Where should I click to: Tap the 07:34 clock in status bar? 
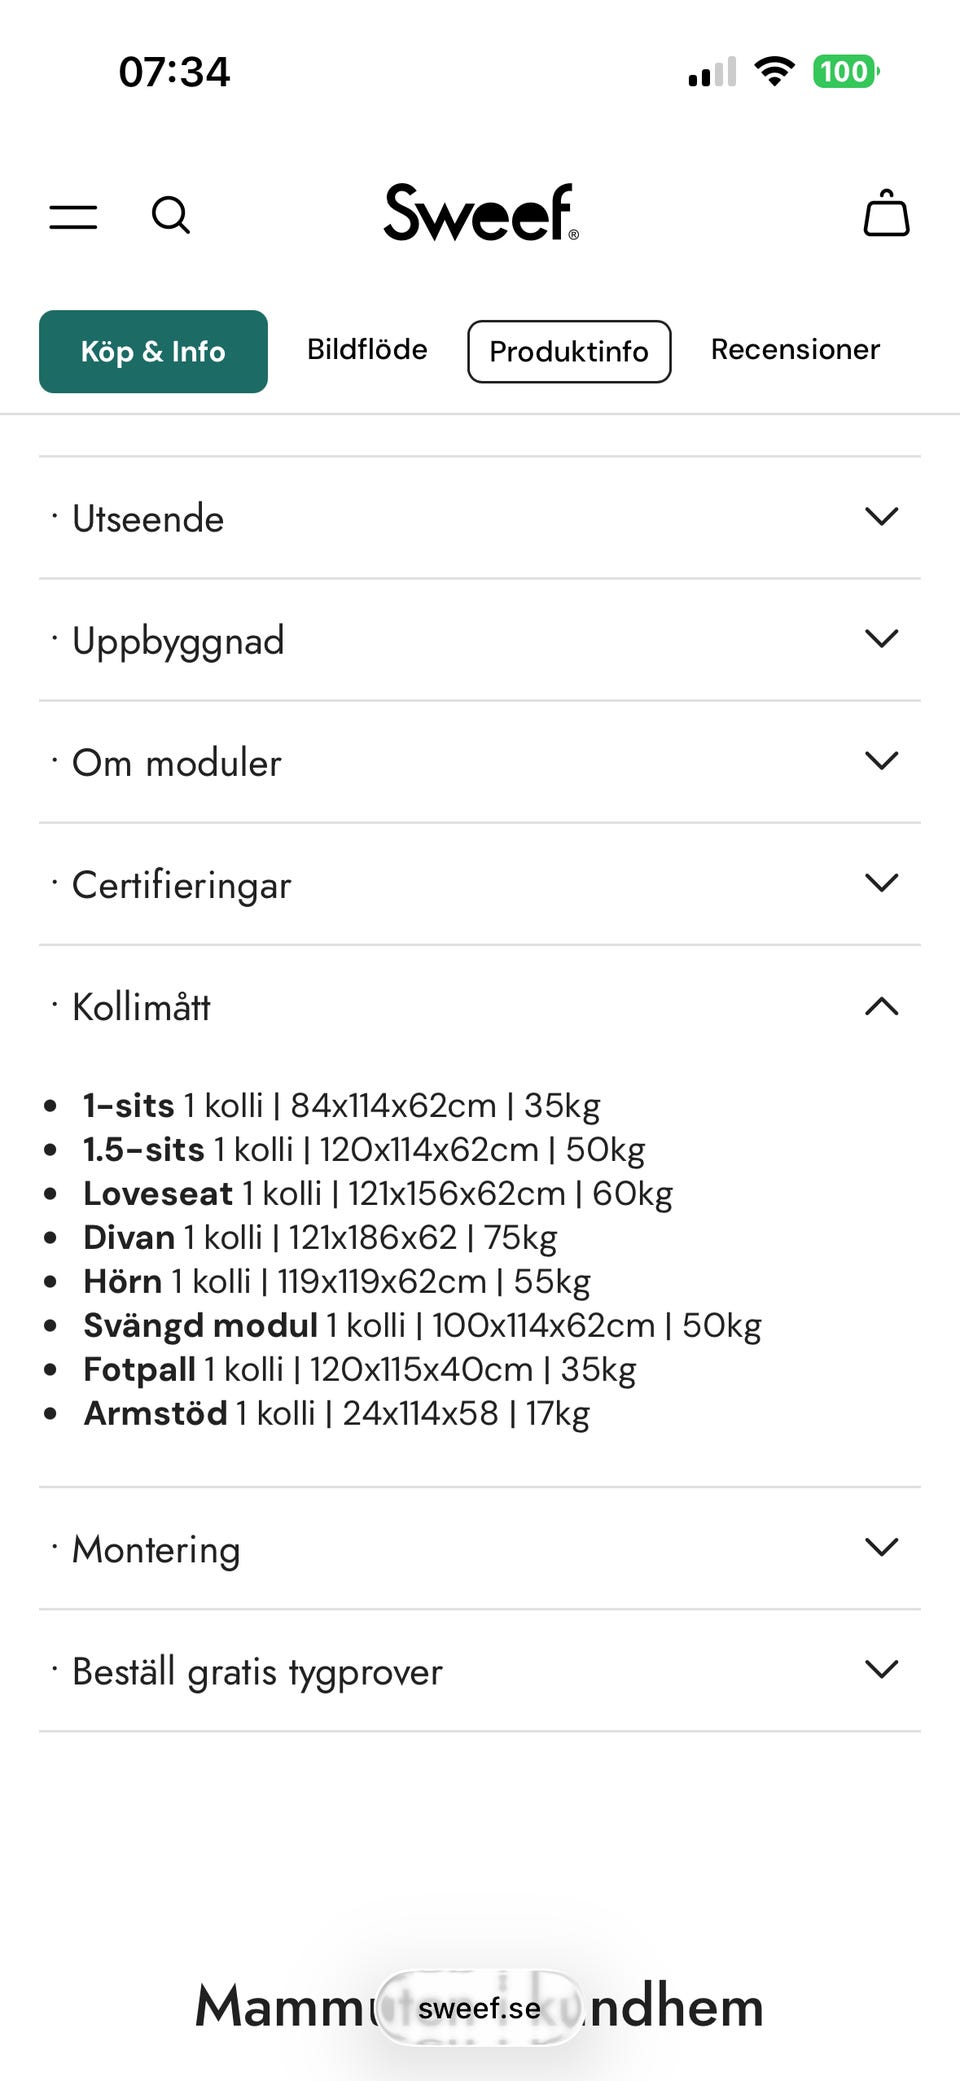[x=174, y=72]
